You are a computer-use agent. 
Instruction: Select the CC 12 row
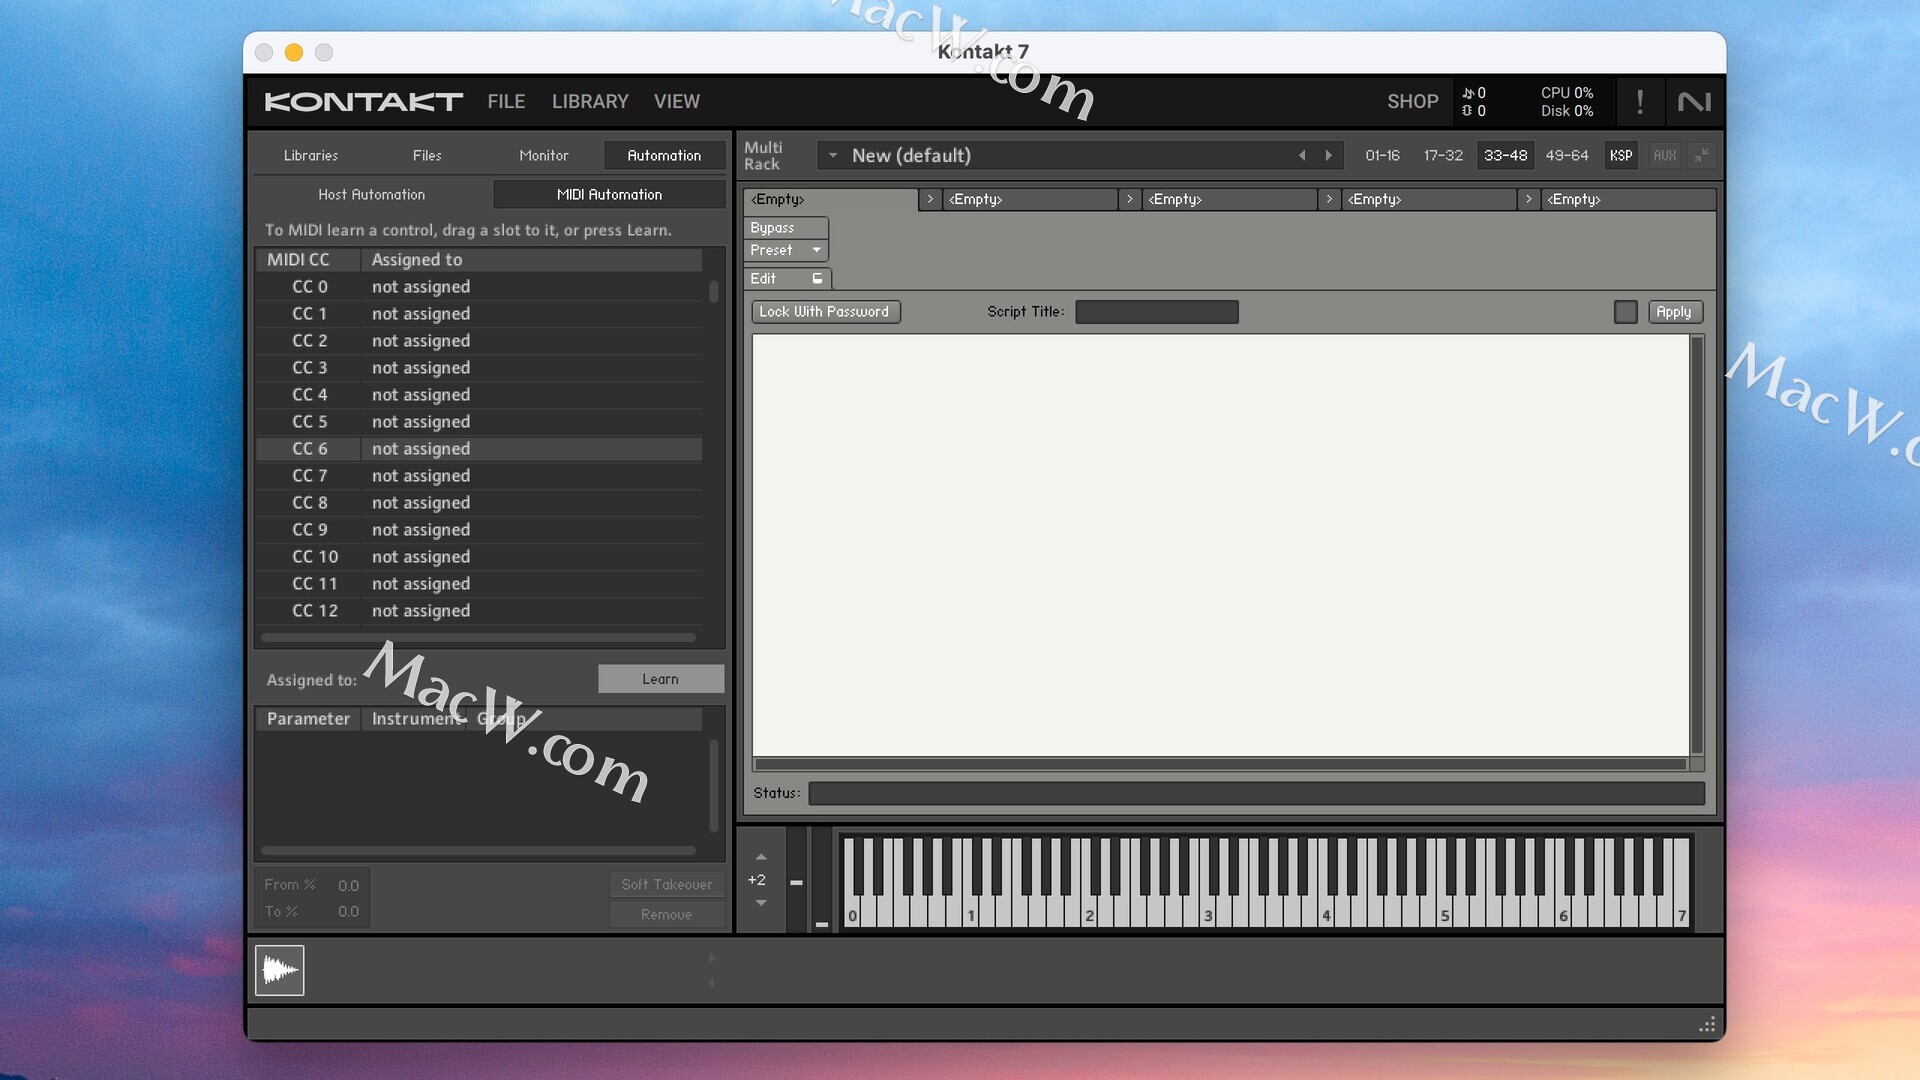[x=479, y=611]
